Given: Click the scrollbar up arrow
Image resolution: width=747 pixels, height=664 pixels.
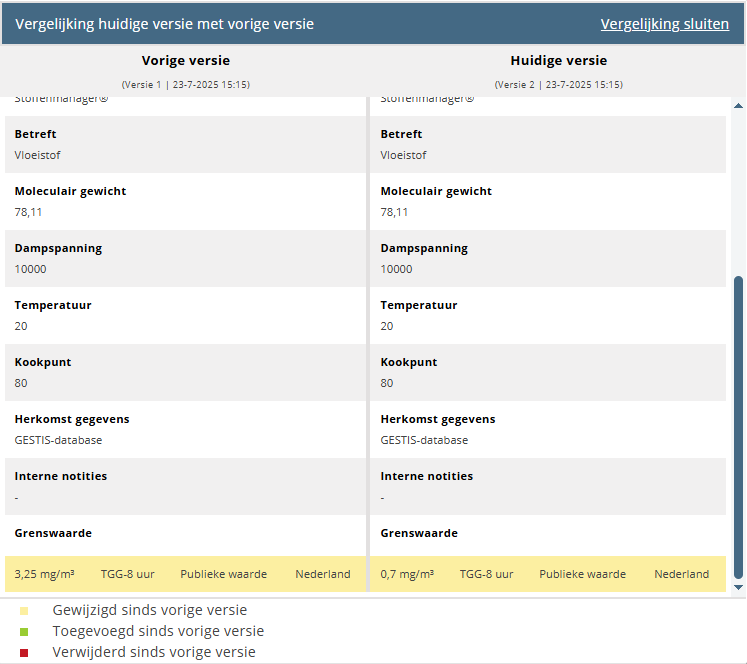Looking at the screenshot, I should coord(739,105).
